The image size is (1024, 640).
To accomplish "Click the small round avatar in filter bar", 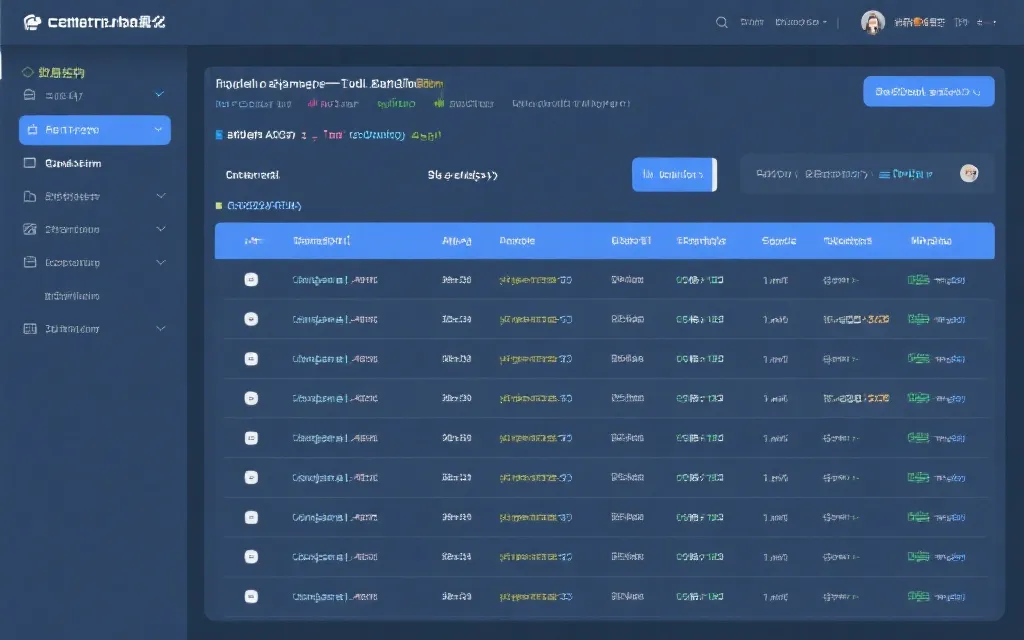I will (x=968, y=173).
